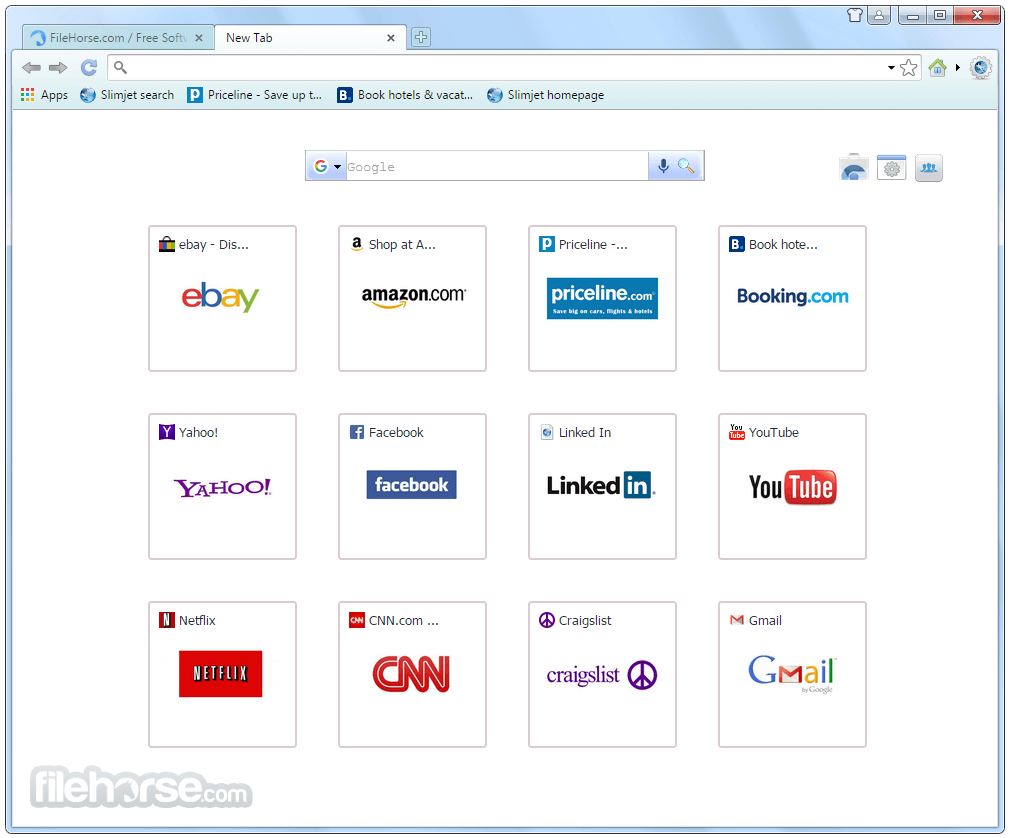This screenshot has height=838, width=1010.
Task: Open the Apps bookmark shortcut
Action: (x=44, y=95)
